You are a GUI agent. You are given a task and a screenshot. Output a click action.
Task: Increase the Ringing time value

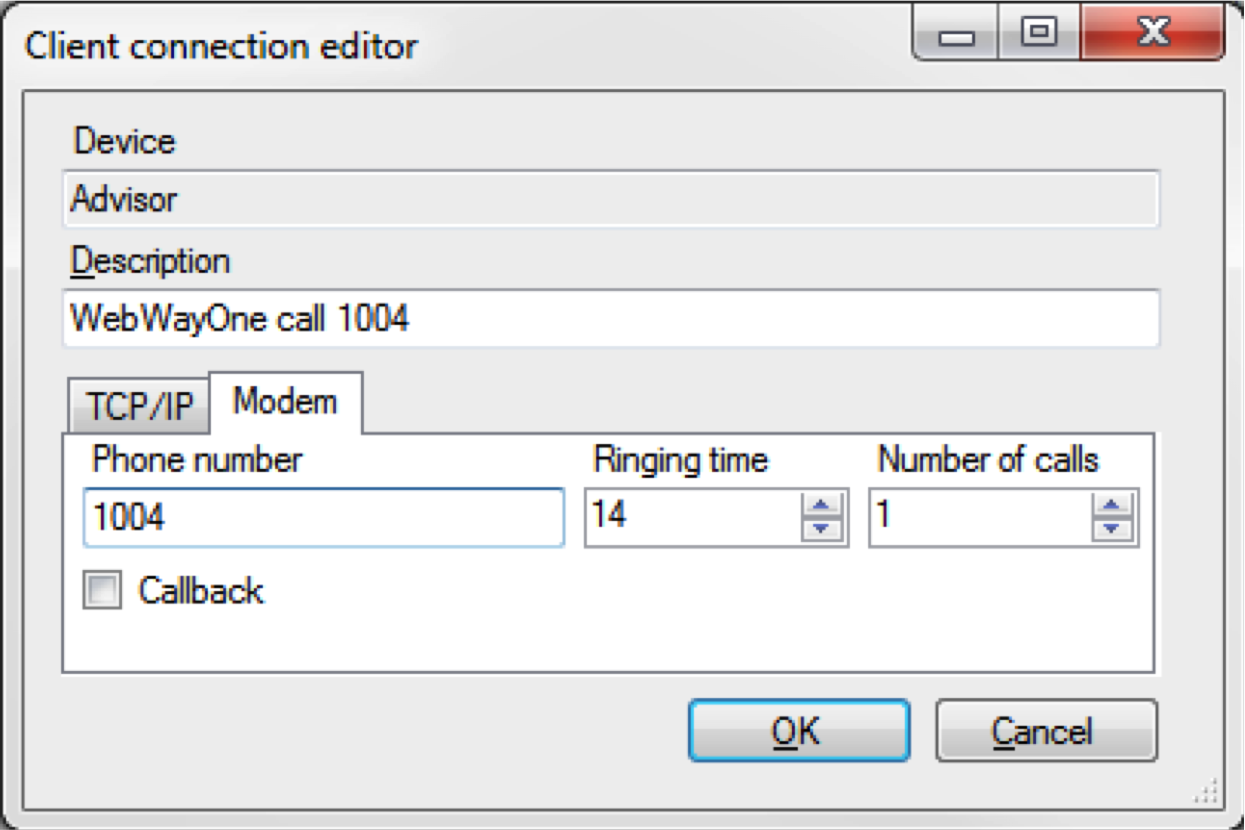coord(822,505)
